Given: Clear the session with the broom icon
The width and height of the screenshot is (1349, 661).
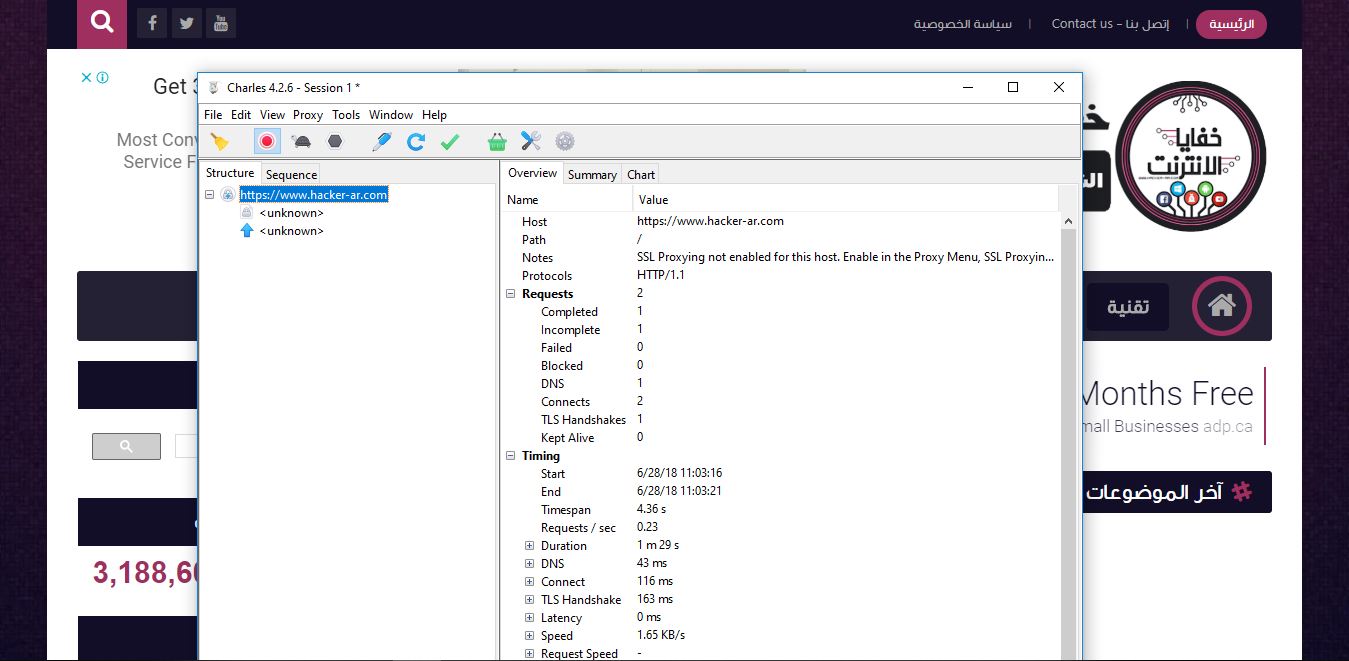Looking at the screenshot, I should pyautogui.click(x=220, y=142).
